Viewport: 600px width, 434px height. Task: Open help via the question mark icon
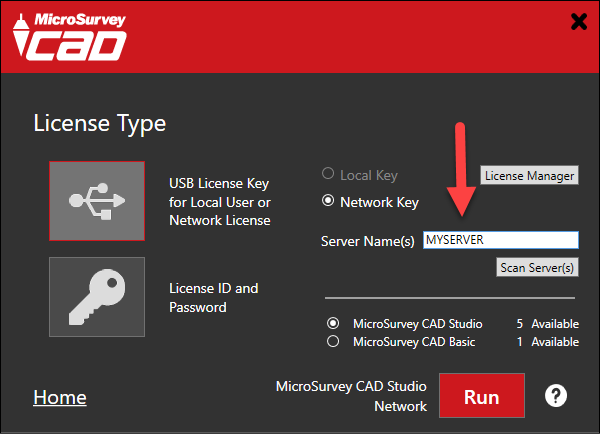tap(556, 396)
